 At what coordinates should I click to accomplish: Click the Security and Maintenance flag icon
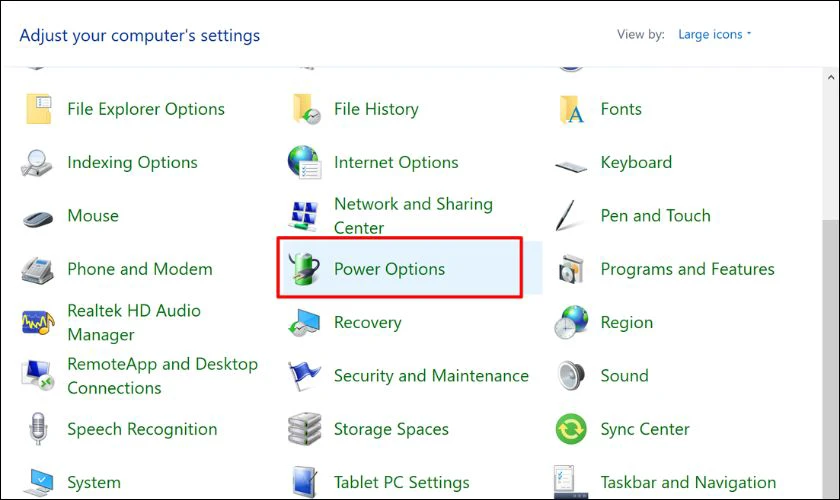tap(303, 376)
